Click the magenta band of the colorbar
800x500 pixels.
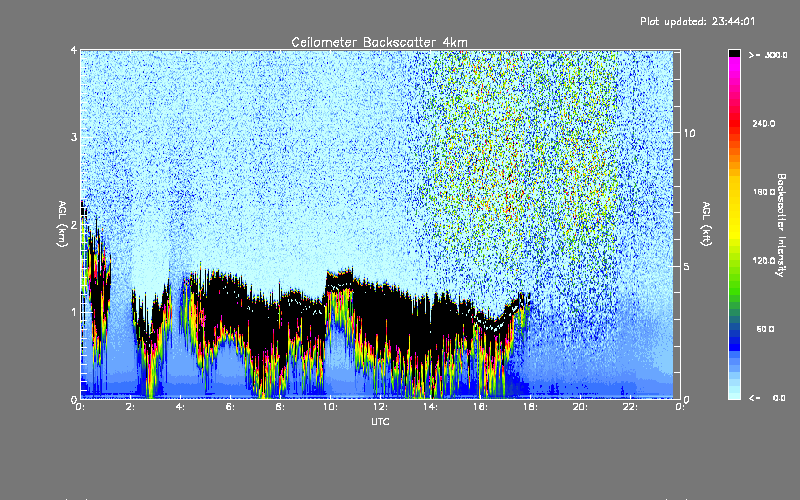pyautogui.click(x=734, y=66)
